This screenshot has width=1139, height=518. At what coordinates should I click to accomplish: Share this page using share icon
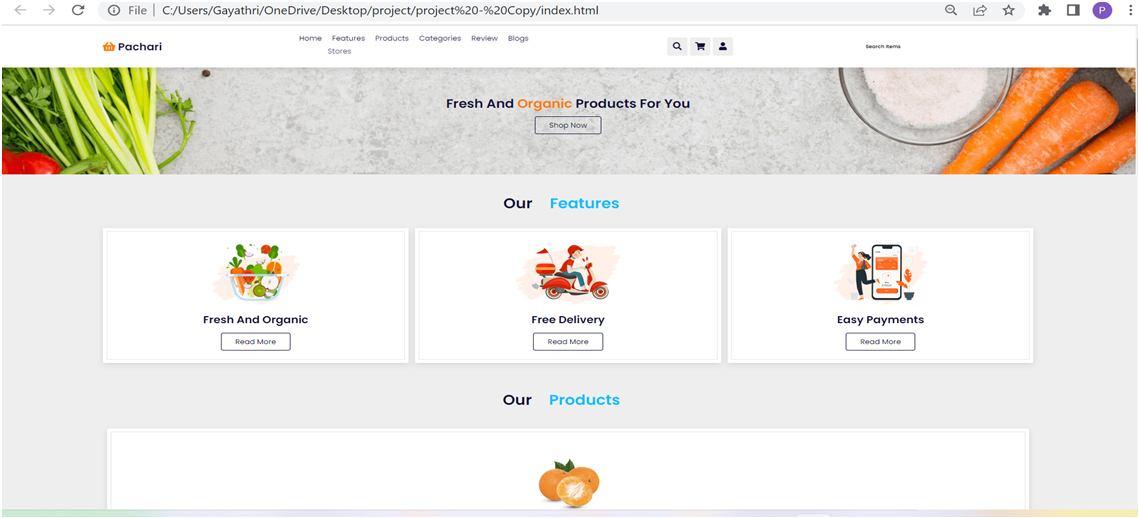pos(980,10)
